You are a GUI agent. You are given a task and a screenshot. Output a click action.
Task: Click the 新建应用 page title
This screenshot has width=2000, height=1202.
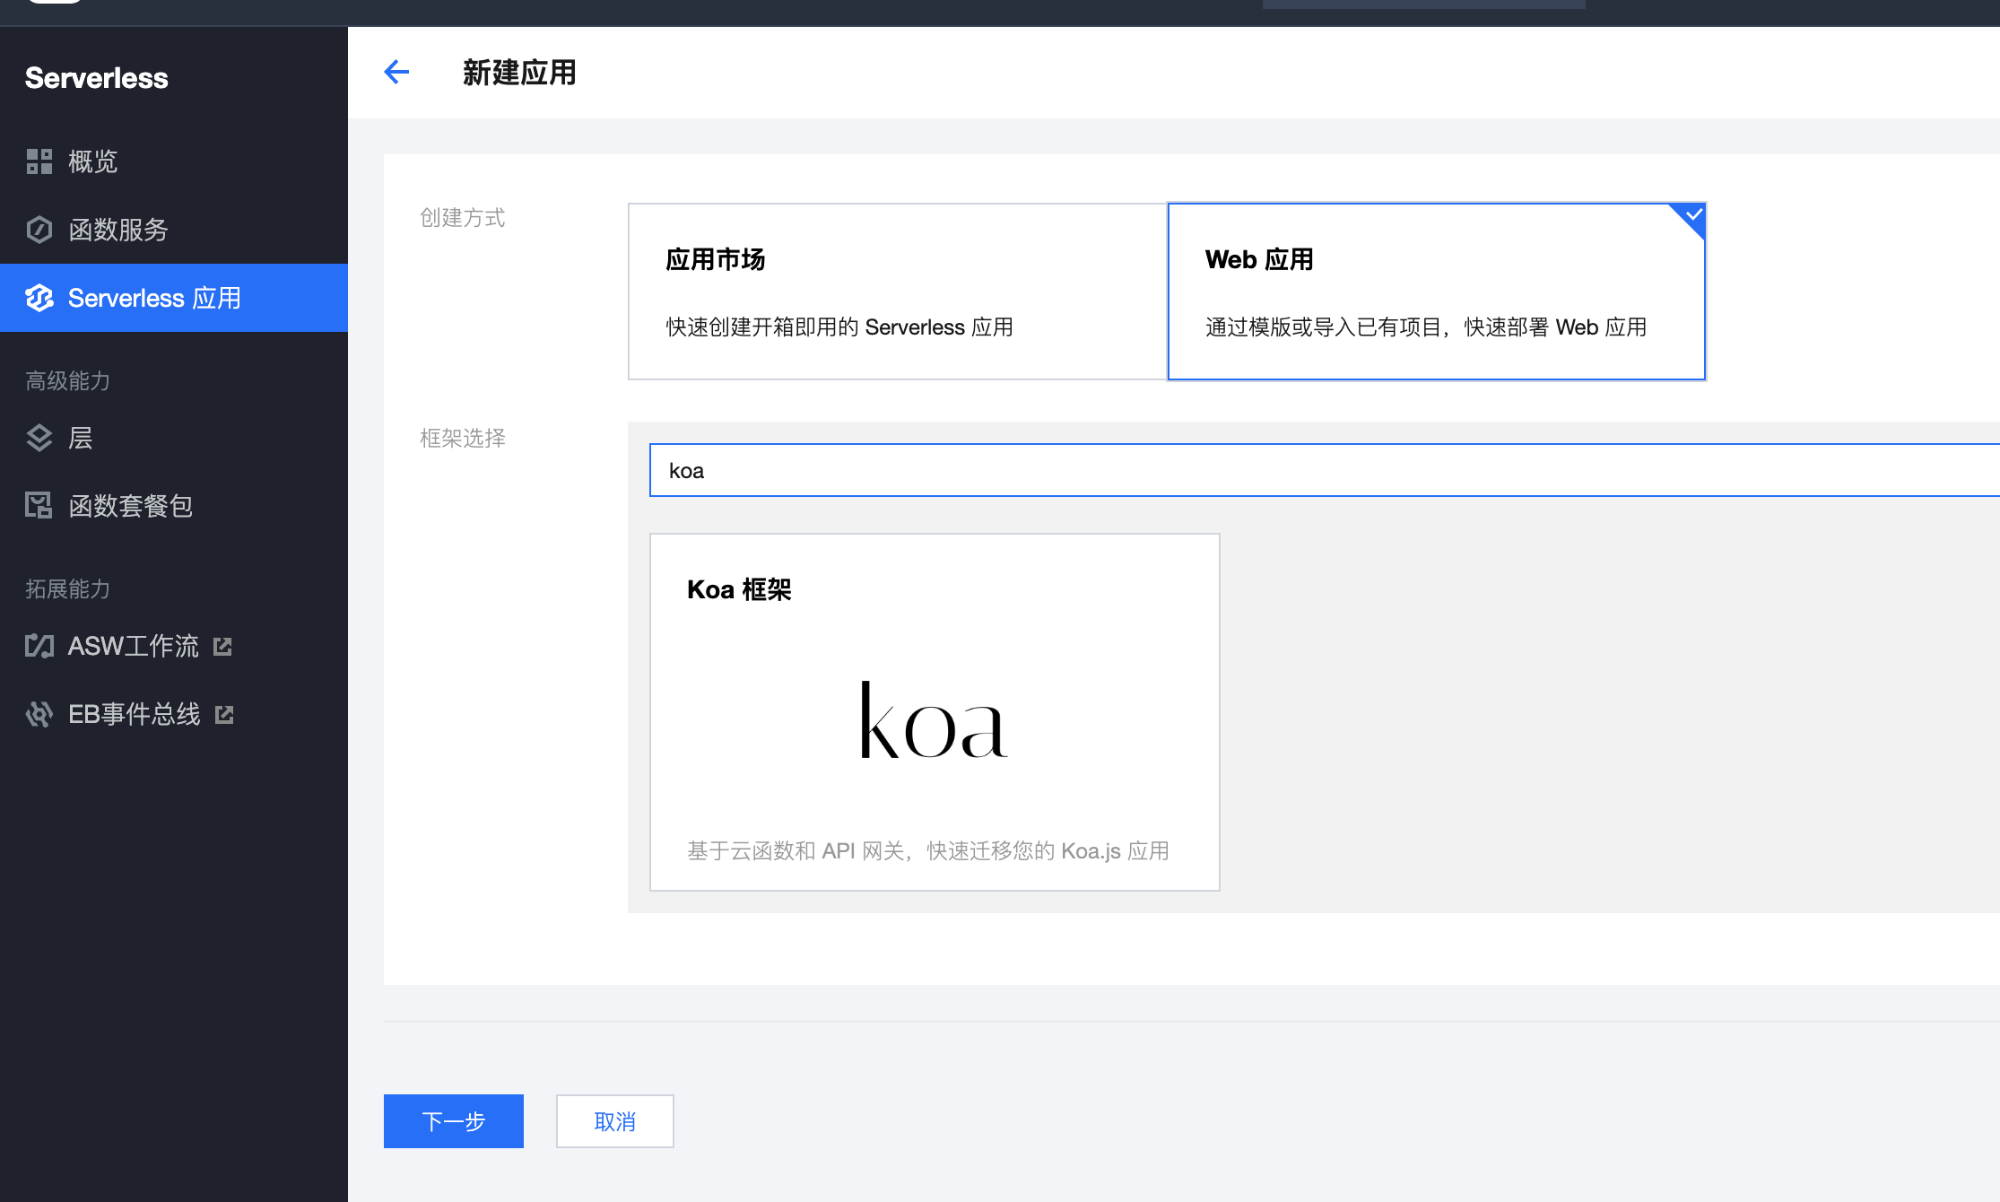pos(519,72)
